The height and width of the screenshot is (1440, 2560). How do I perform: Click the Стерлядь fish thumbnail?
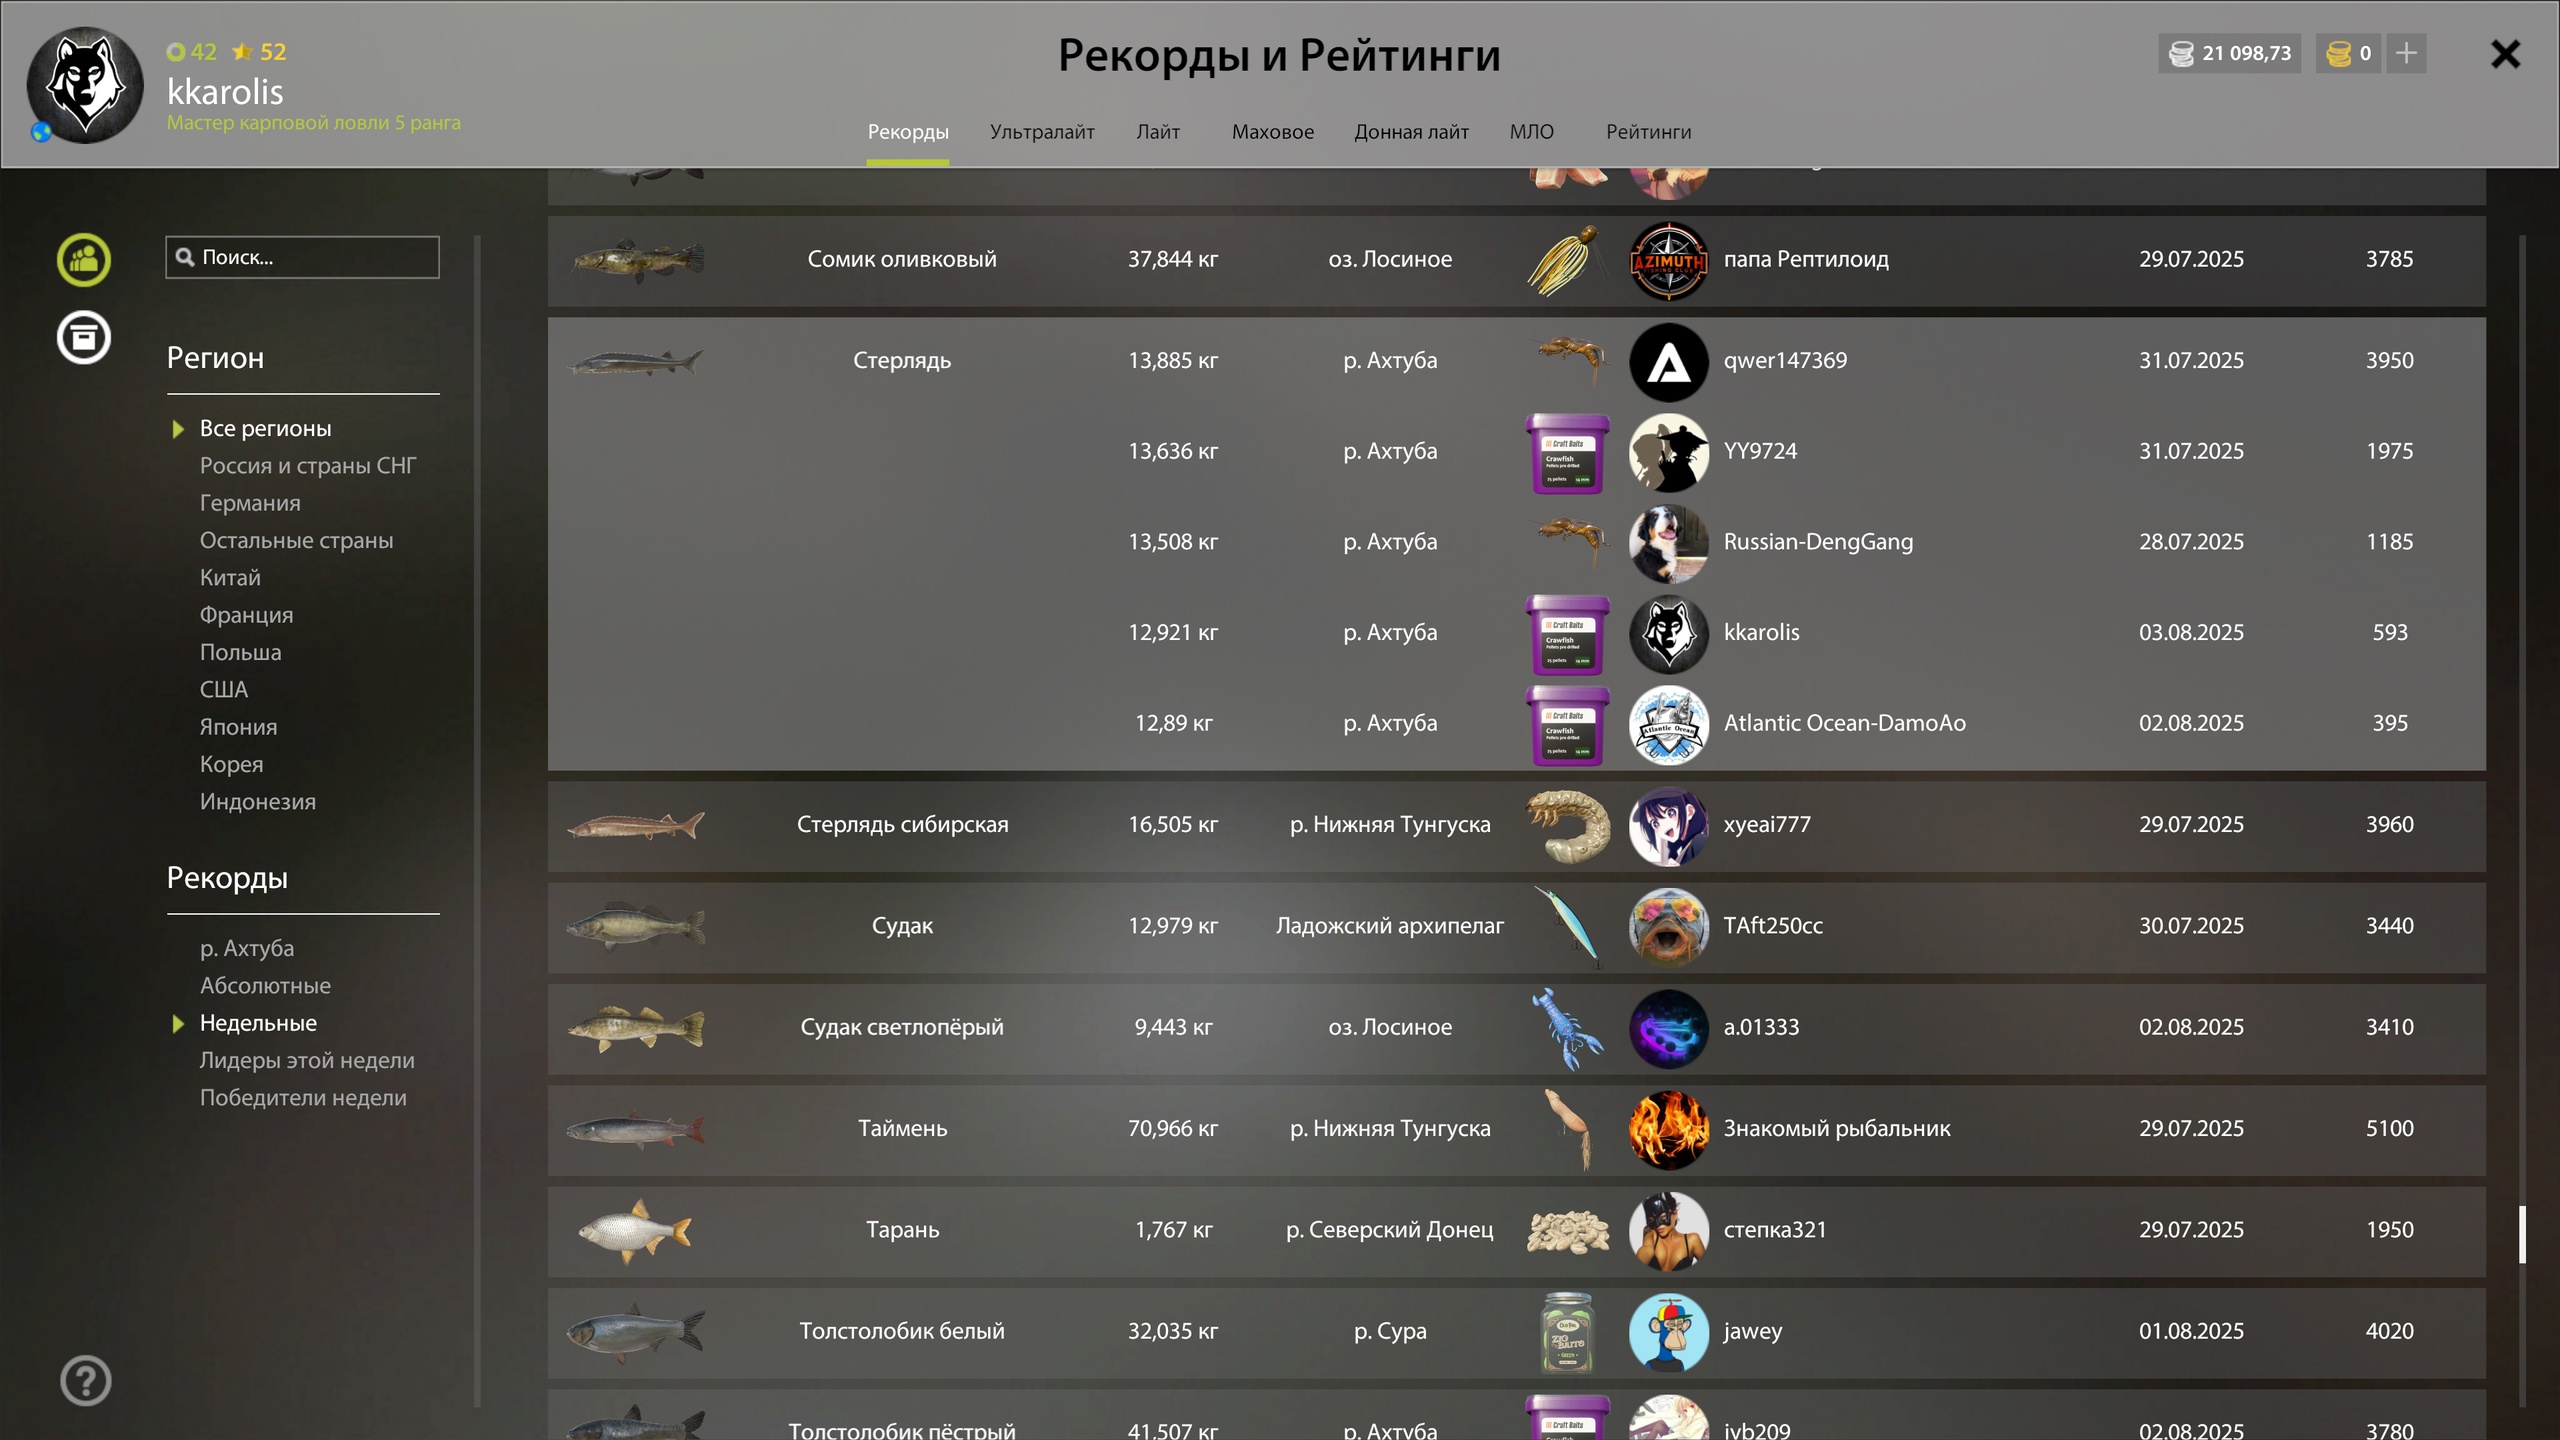(636, 361)
